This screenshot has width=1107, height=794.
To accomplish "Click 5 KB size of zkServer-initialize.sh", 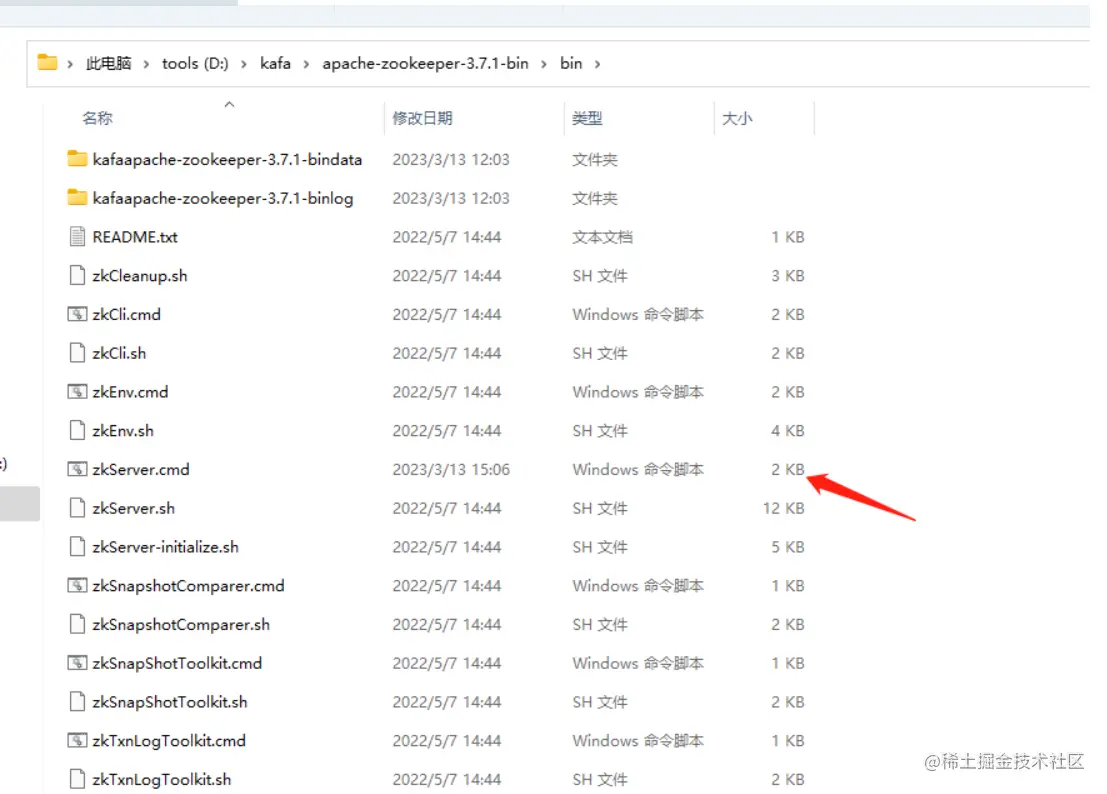I will (x=788, y=547).
